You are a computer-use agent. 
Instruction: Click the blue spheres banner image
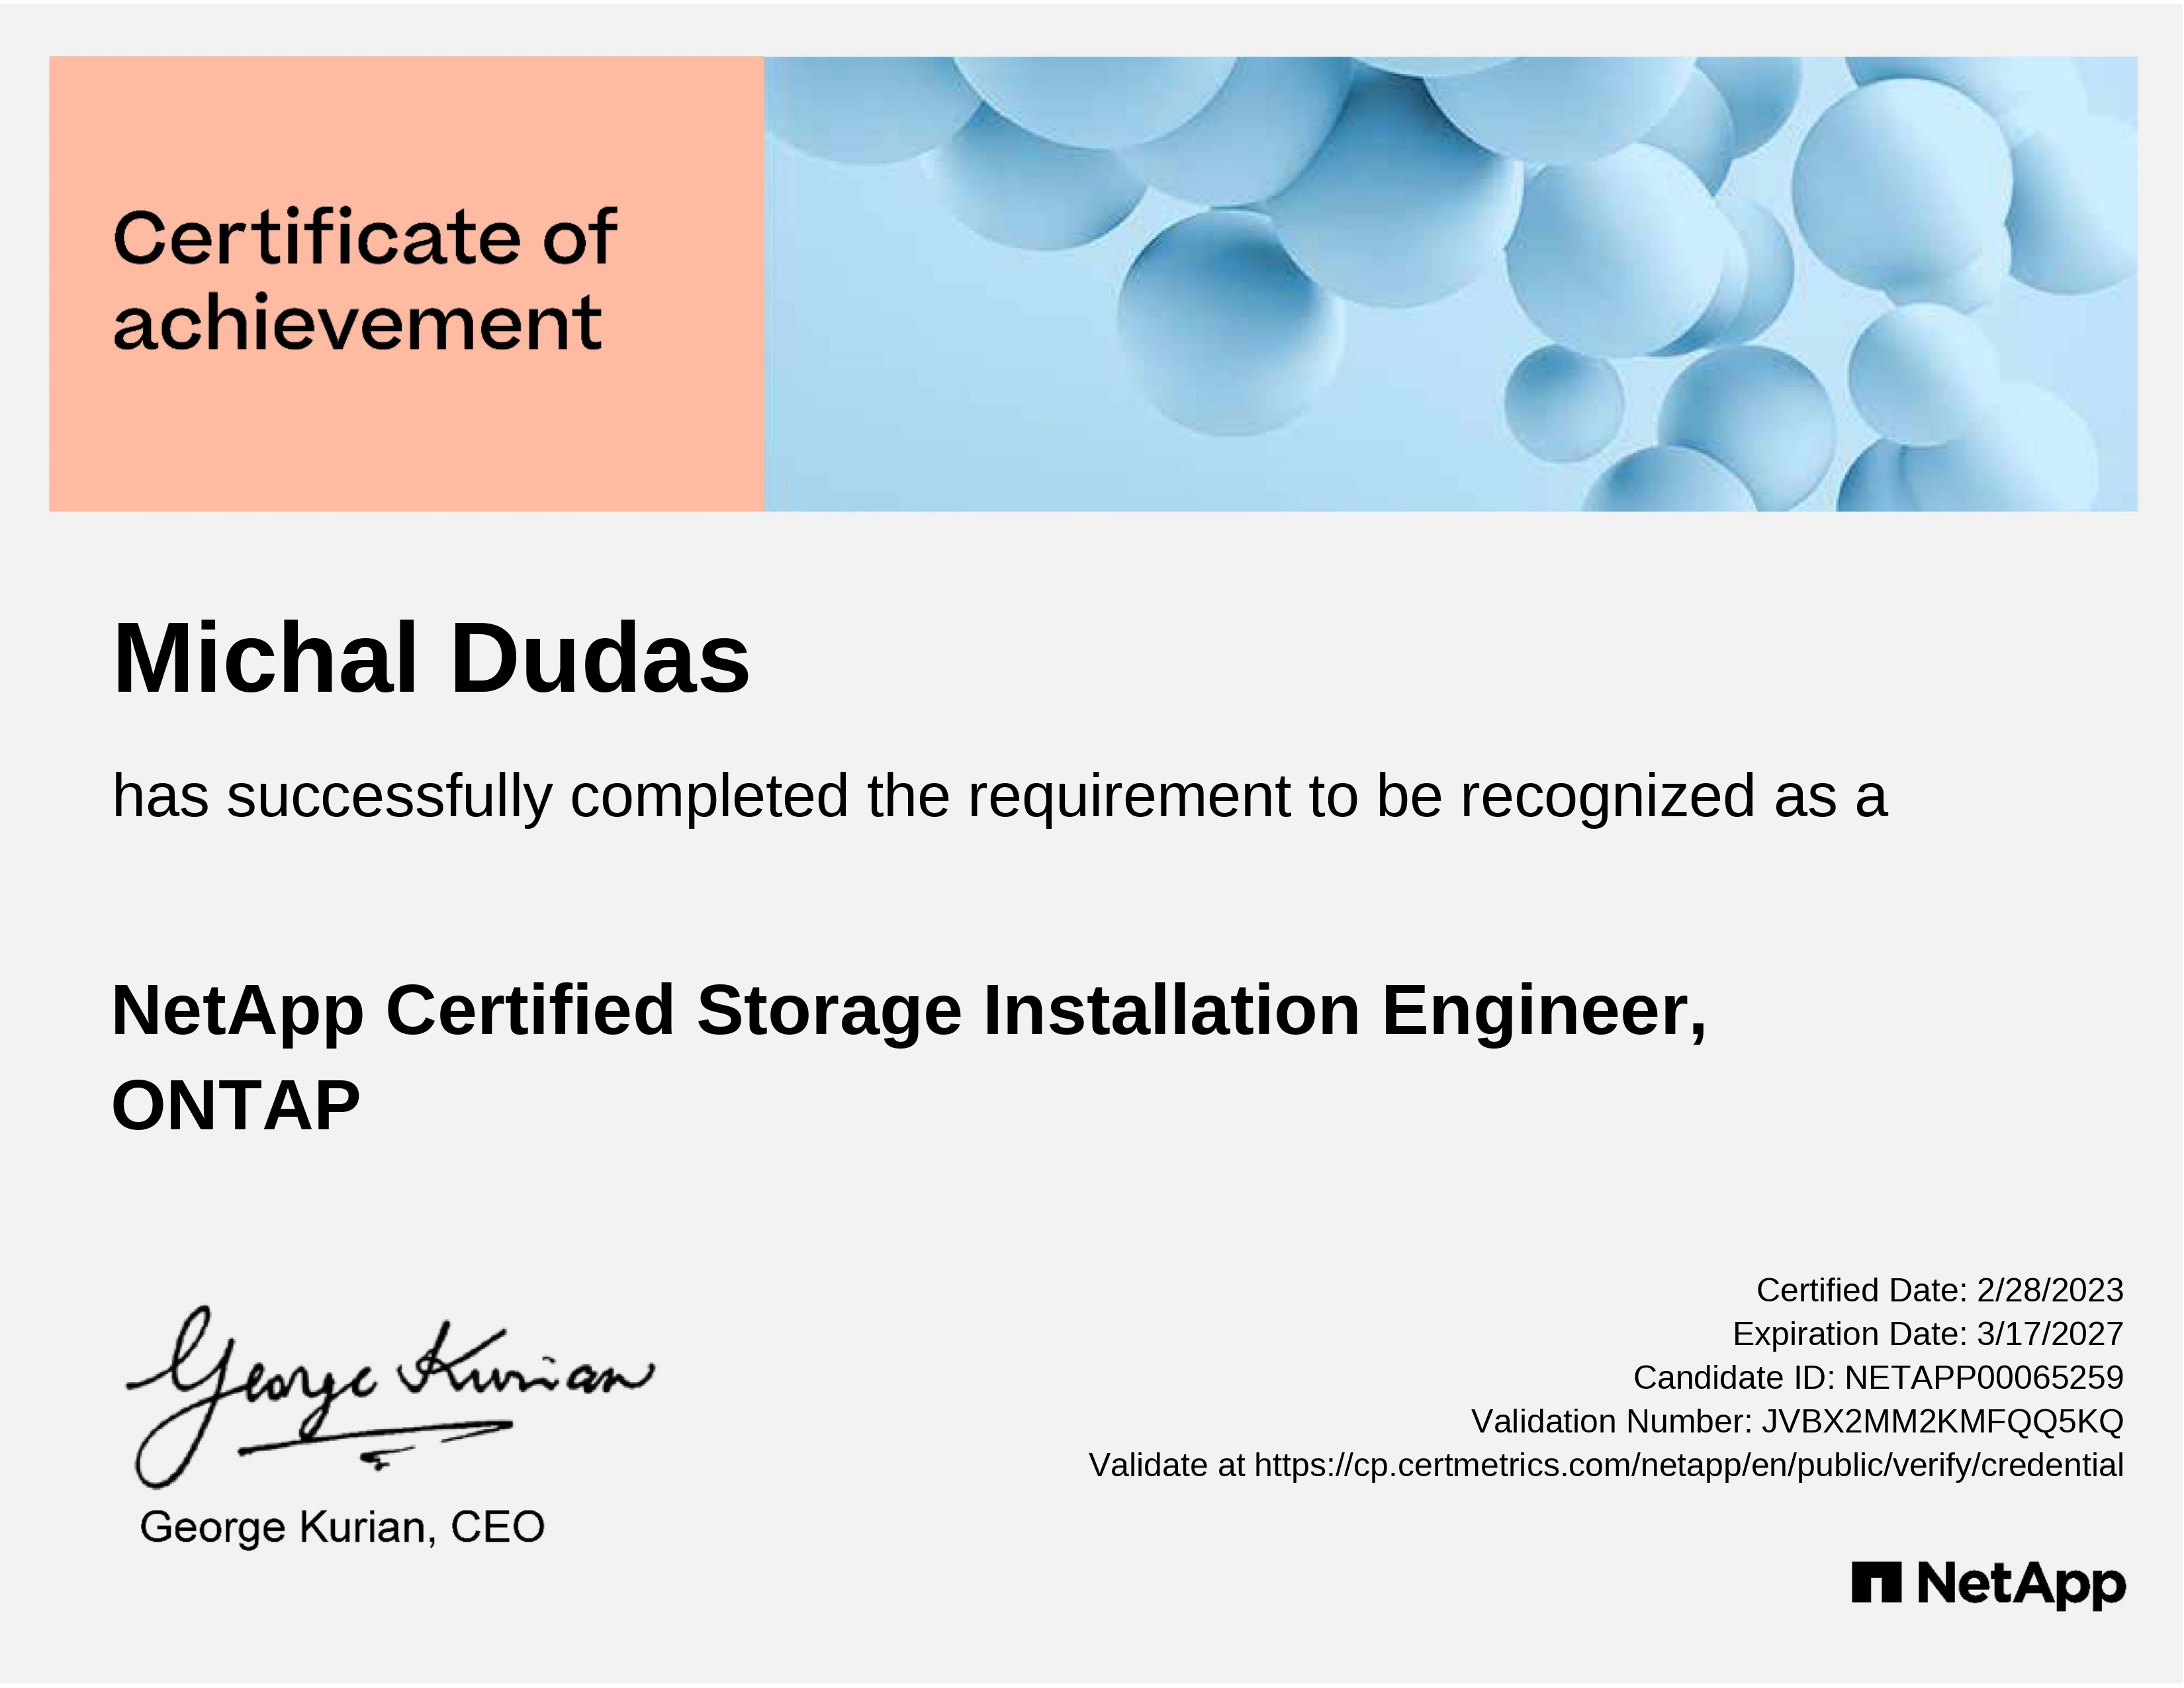pyautogui.click(x=1451, y=284)
